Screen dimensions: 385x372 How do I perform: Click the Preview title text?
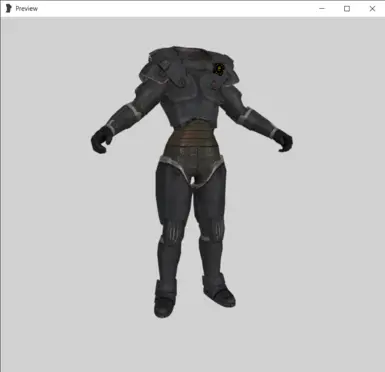pos(26,9)
